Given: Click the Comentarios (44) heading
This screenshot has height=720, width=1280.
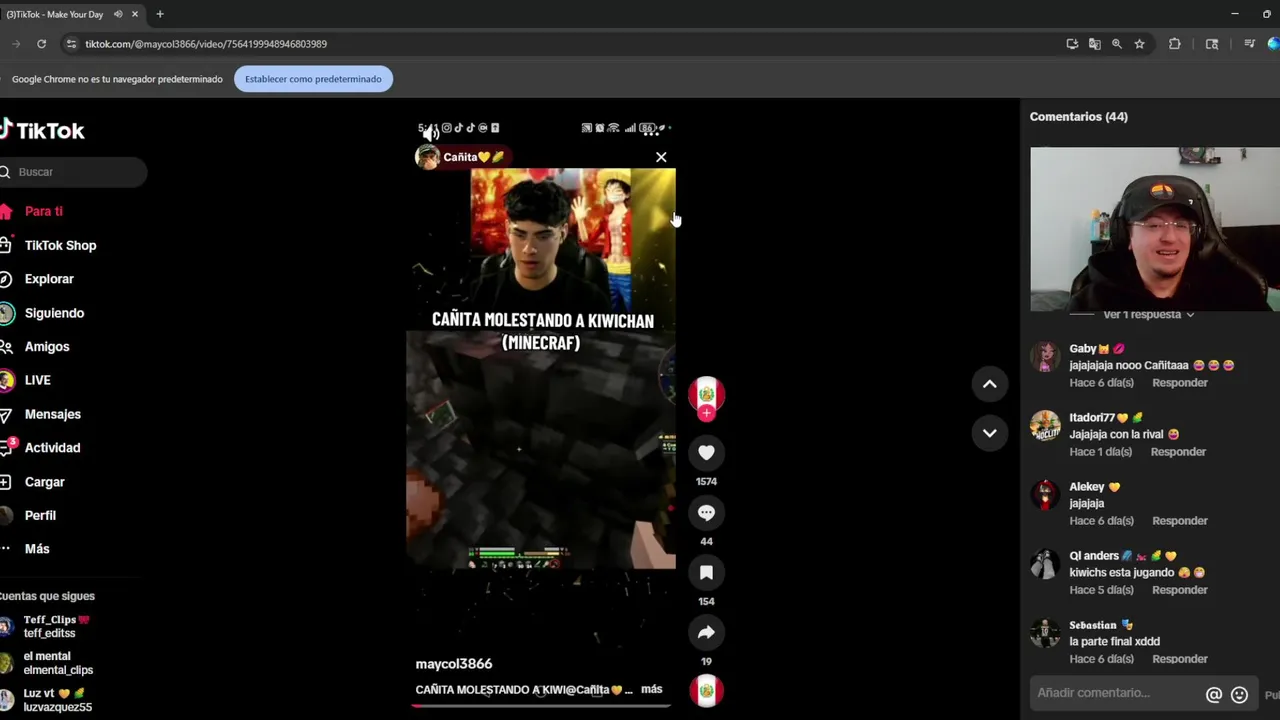Looking at the screenshot, I should point(1079,117).
